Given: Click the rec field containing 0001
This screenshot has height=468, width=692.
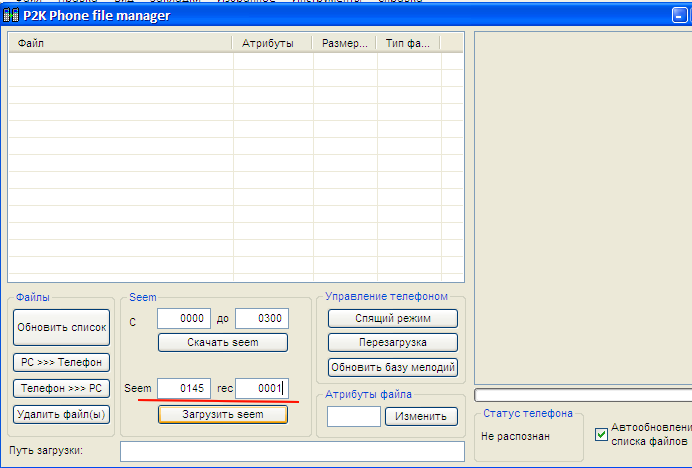Looking at the screenshot, I should point(262,389).
